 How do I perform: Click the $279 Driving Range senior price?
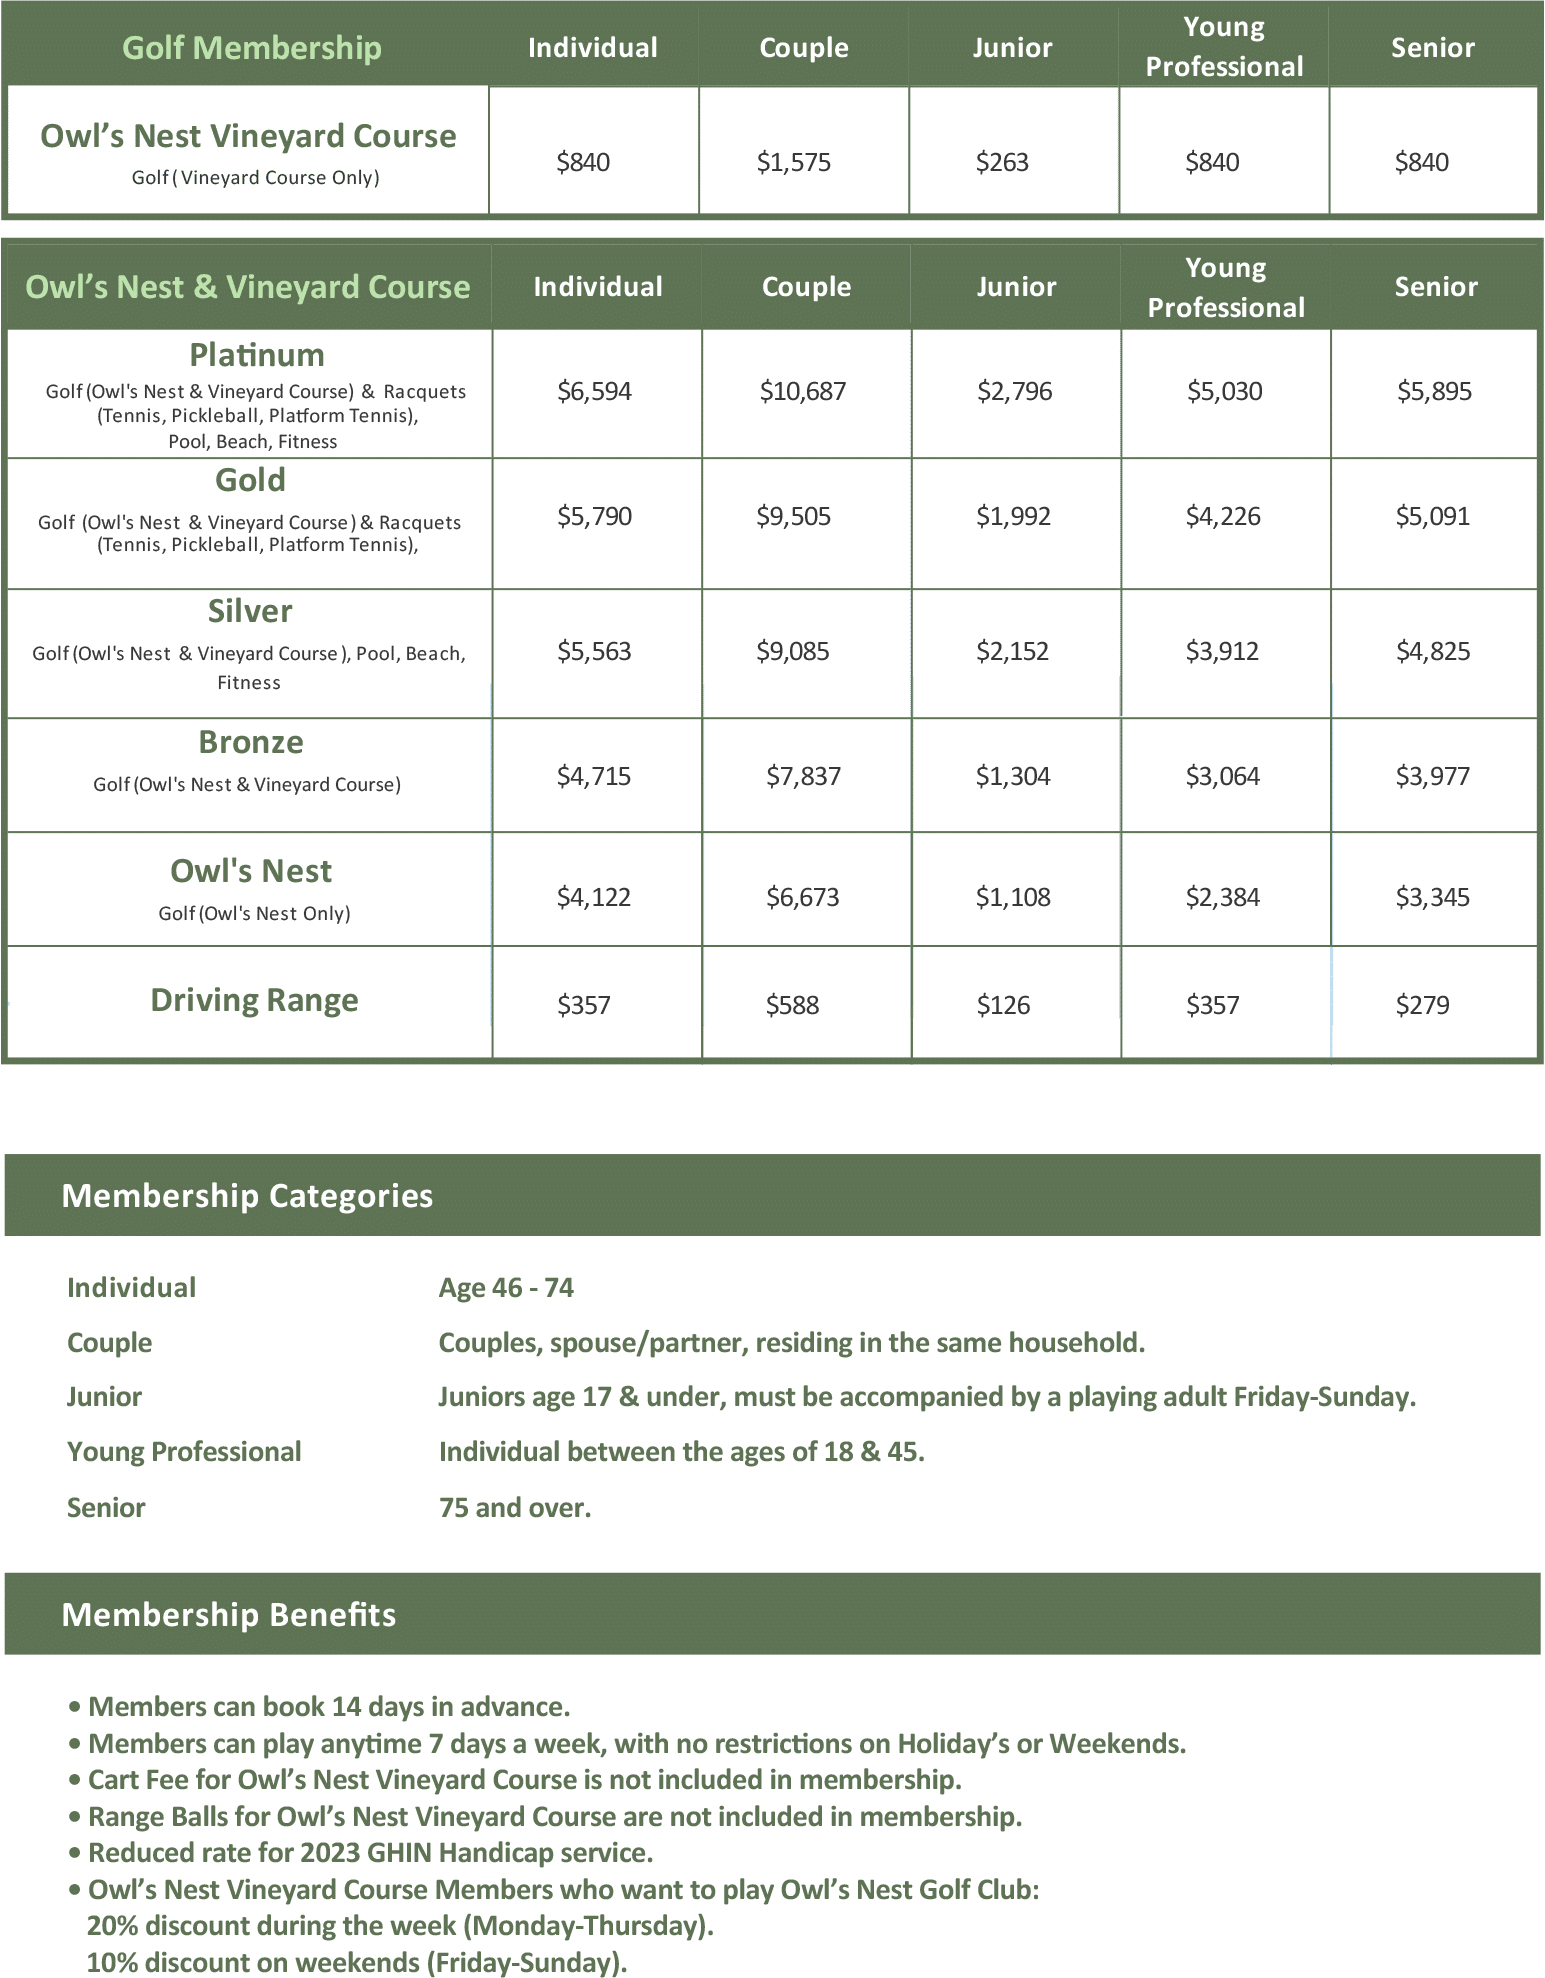pyautogui.click(x=1423, y=1005)
